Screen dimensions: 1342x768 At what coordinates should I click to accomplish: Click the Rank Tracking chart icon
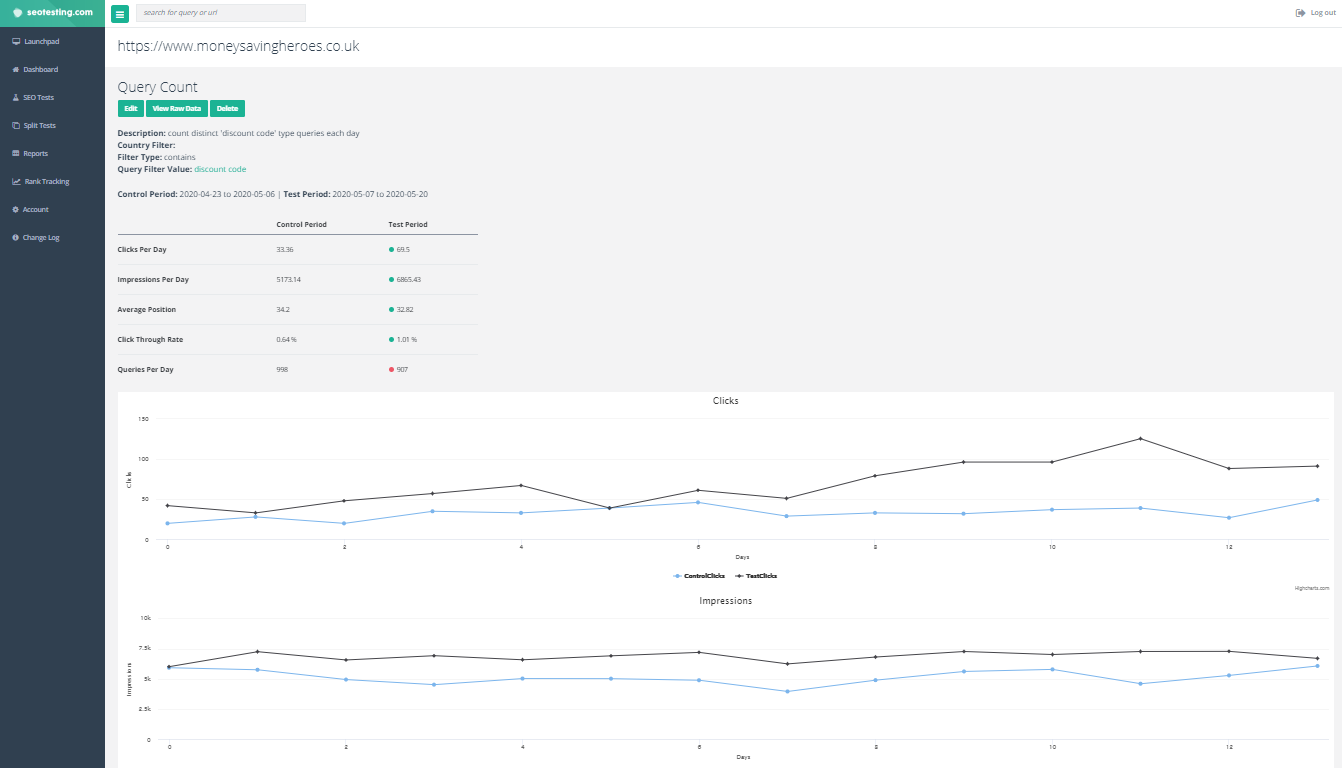click(16, 181)
